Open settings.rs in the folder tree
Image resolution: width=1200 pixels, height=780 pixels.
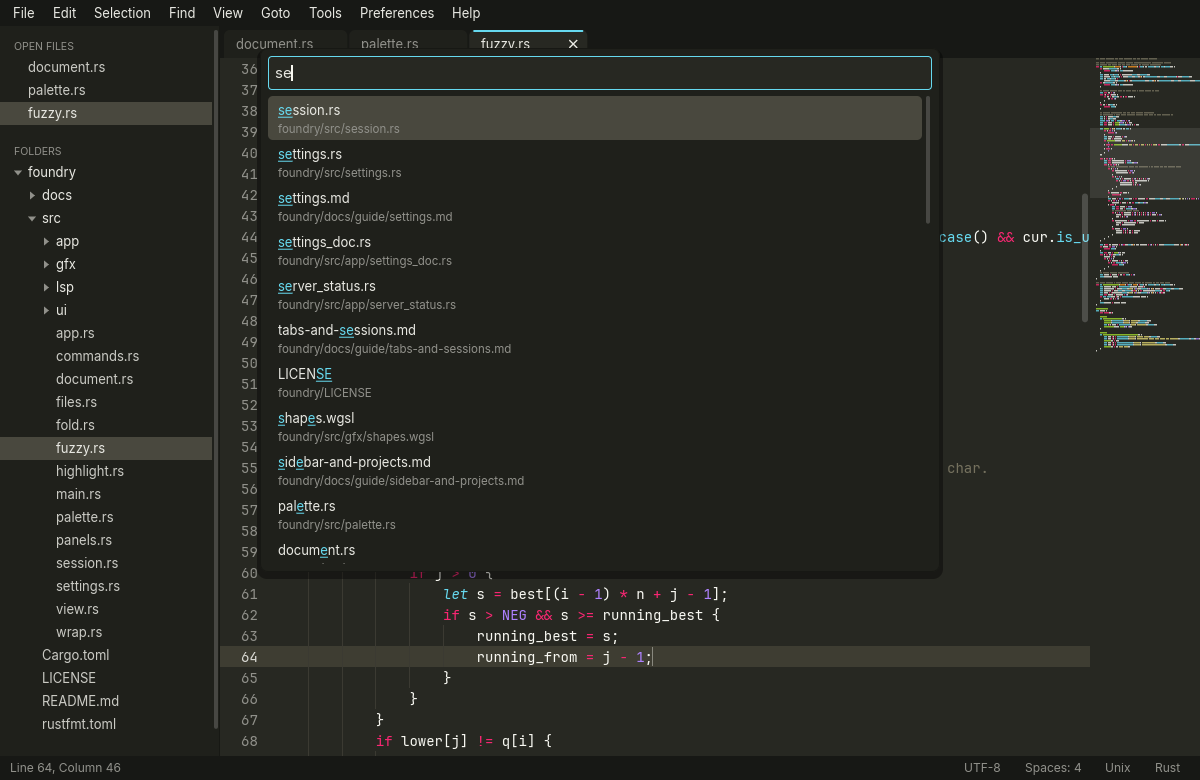pyautogui.click(x=106, y=586)
